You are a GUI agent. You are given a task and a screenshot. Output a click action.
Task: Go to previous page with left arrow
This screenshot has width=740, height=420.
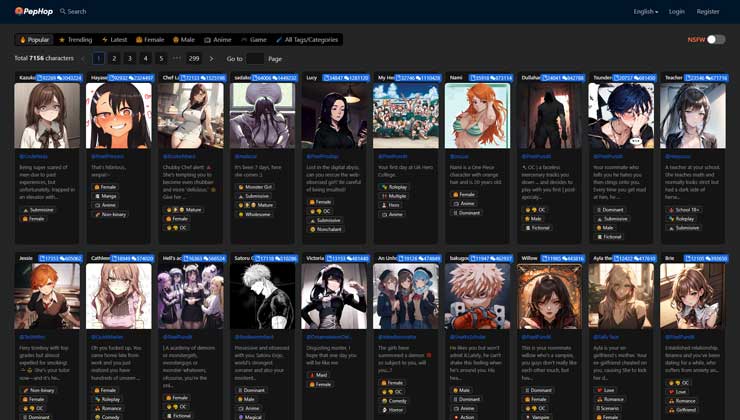point(83,59)
